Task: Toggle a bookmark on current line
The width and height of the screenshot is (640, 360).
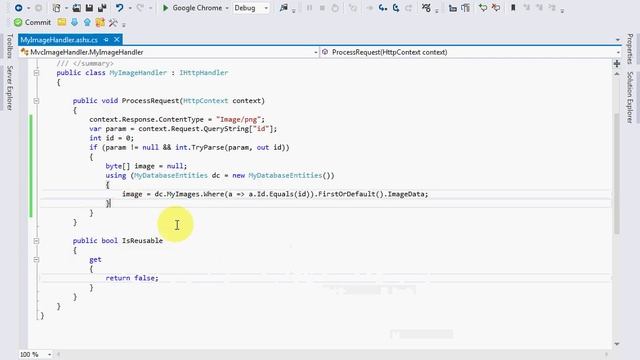Action: [x=513, y=8]
